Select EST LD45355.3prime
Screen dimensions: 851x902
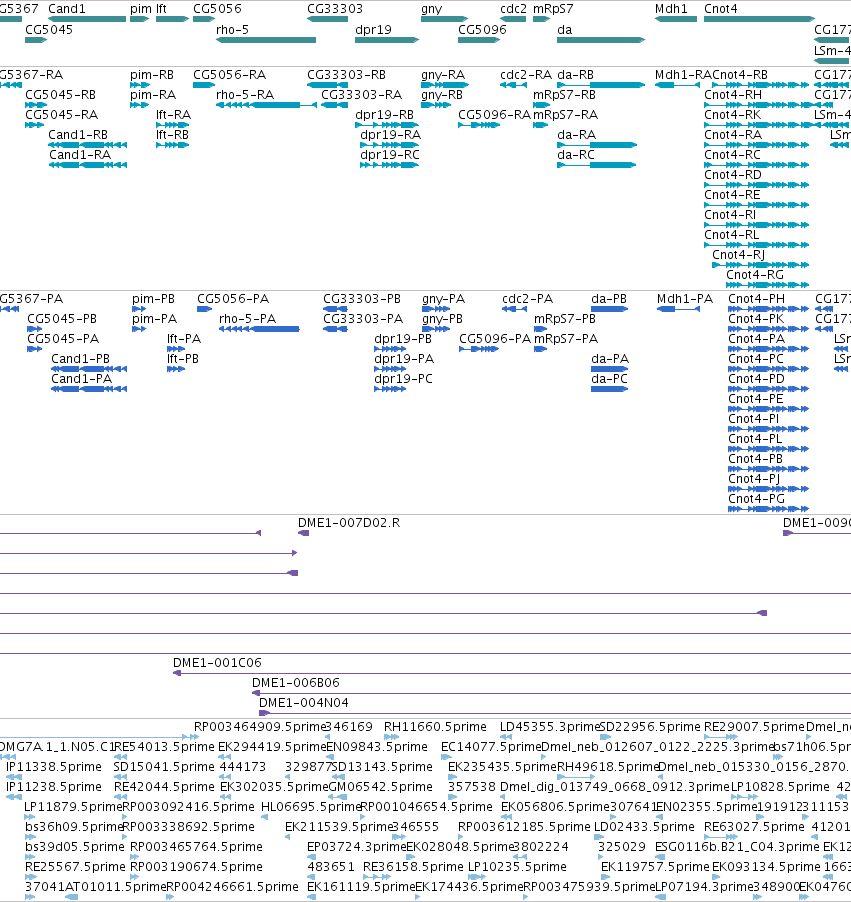point(550,727)
